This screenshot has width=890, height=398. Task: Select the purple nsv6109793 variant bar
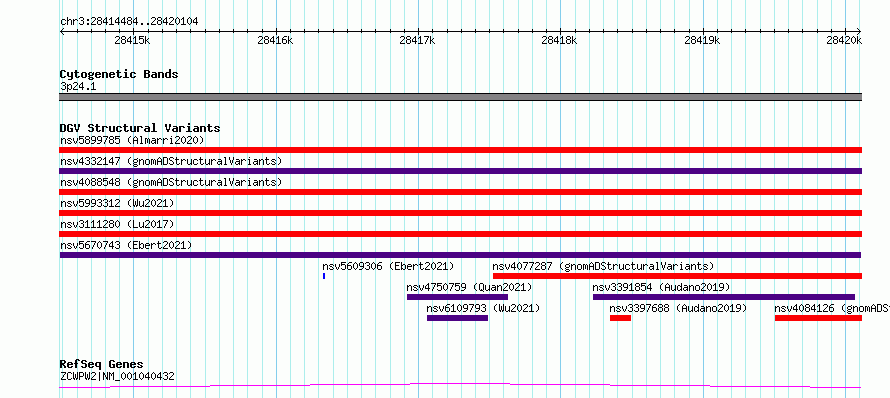tap(457, 318)
